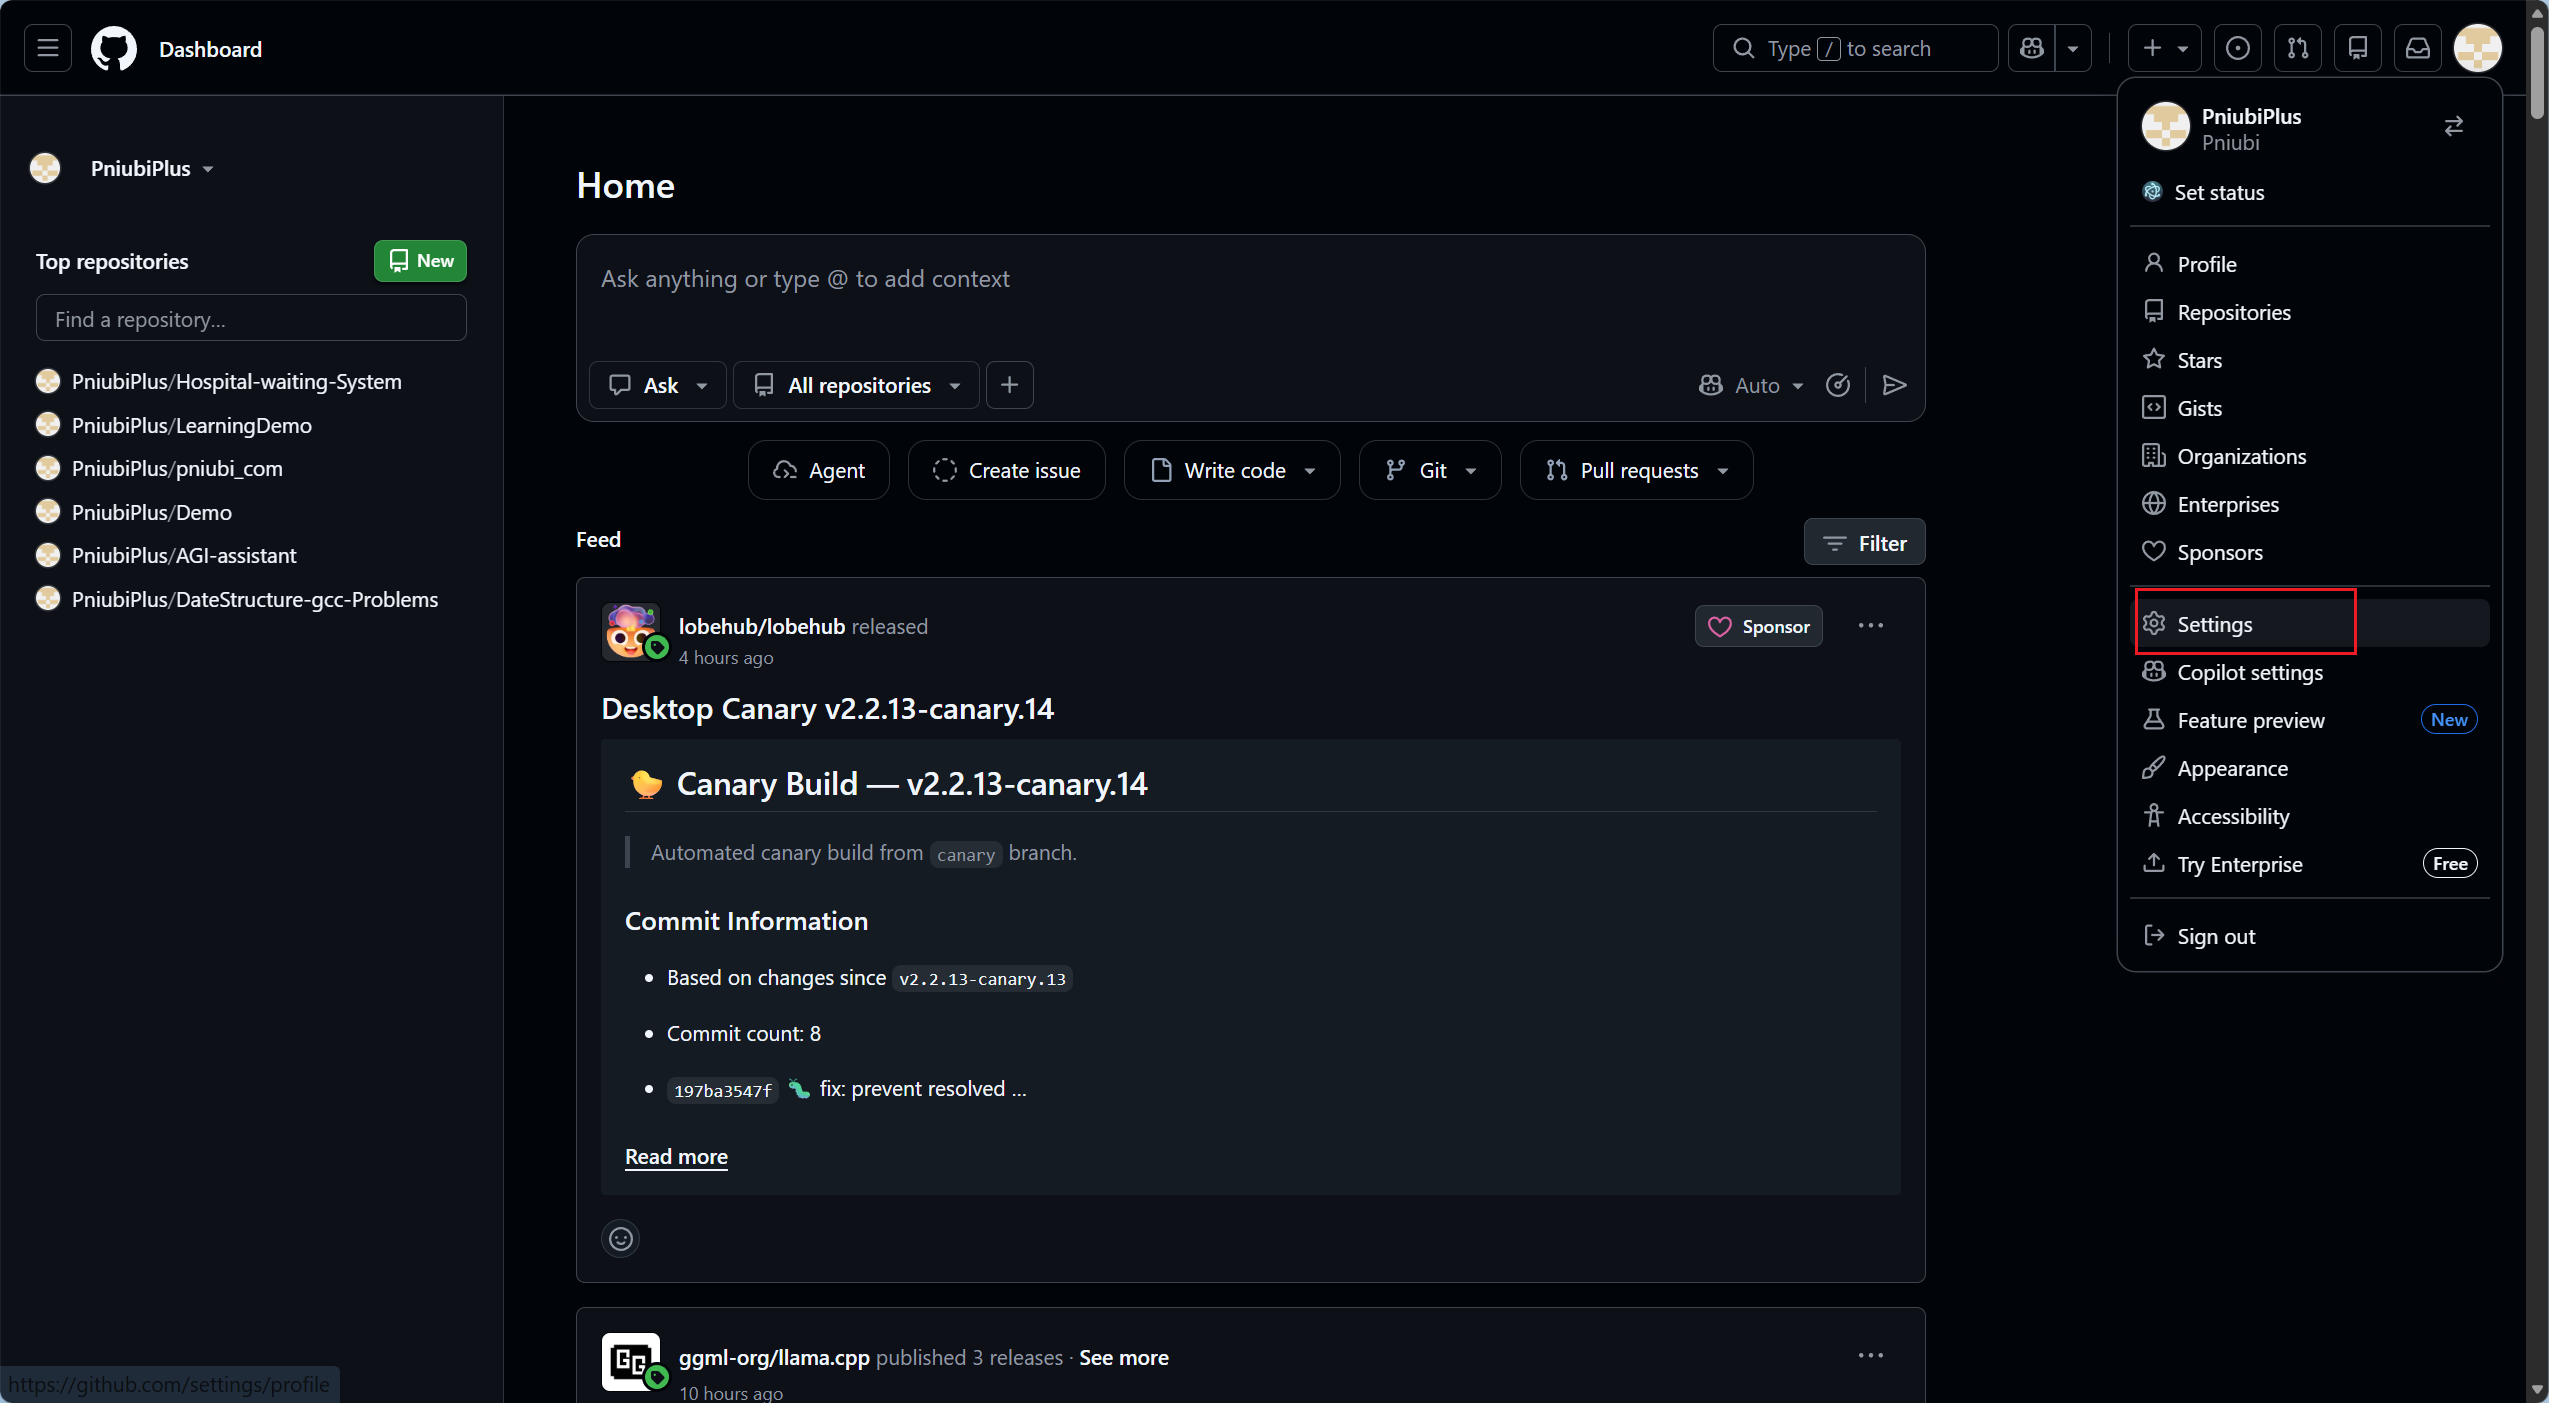Select Repositories in user menu
2549x1403 pixels.
(2310, 312)
